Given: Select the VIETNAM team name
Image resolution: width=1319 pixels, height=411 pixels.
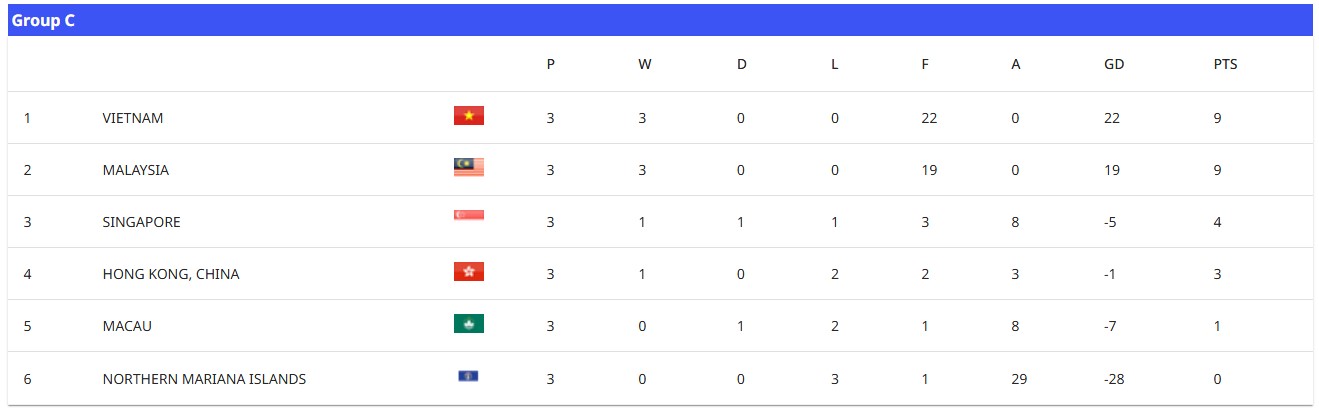Looking at the screenshot, I should 133,118.
